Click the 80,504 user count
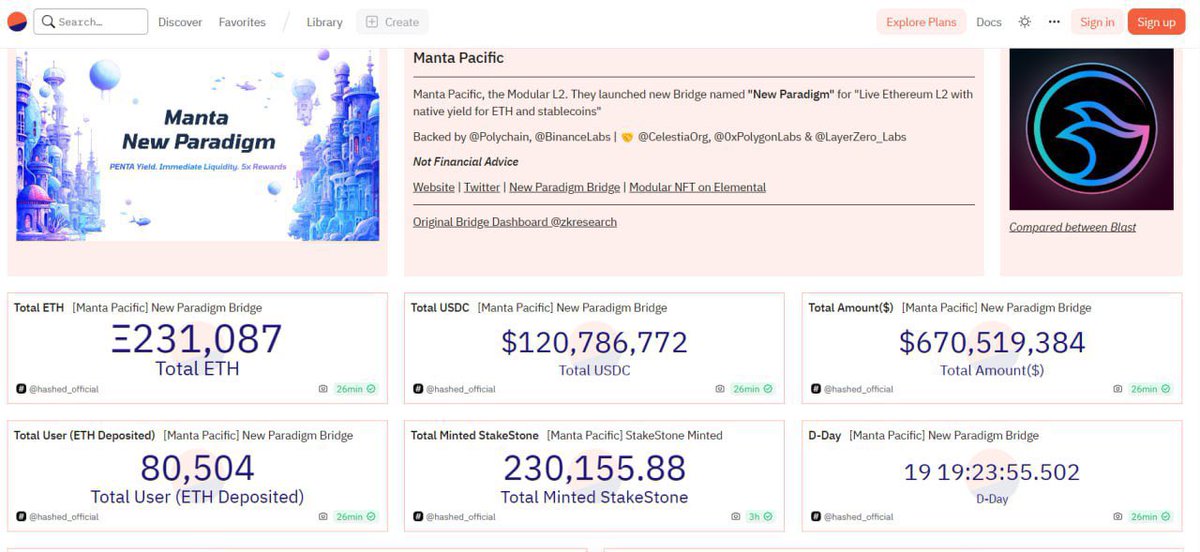Screen dimensions: 1200x552 pyautogui.click(x=197, y=468)
